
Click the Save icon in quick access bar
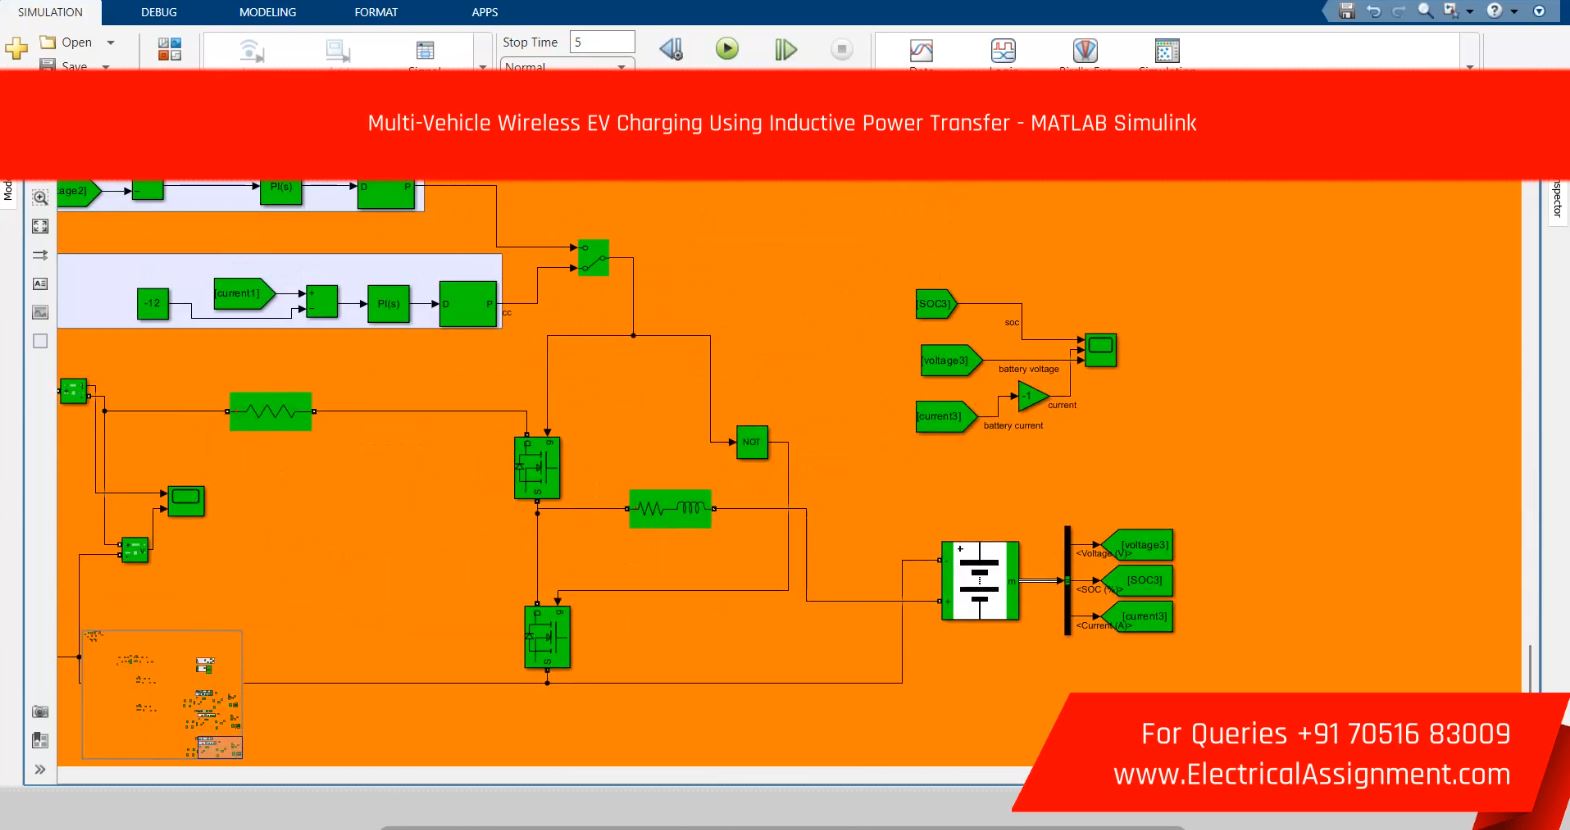click(x=1347, y=11)
